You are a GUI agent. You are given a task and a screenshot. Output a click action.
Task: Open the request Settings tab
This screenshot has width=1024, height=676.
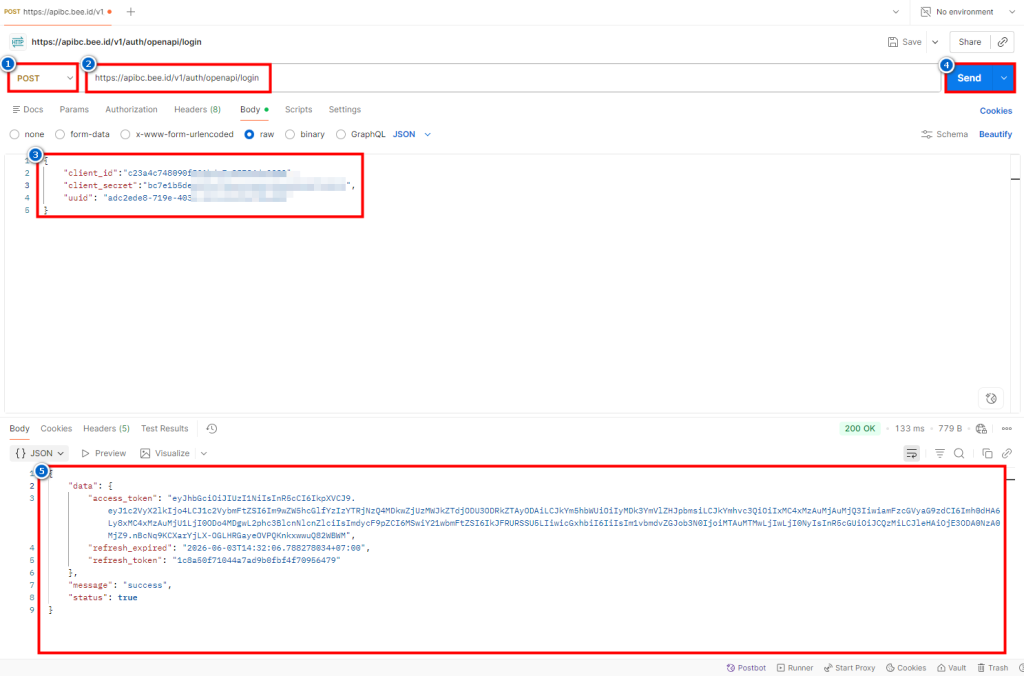[x=345, y=110]
